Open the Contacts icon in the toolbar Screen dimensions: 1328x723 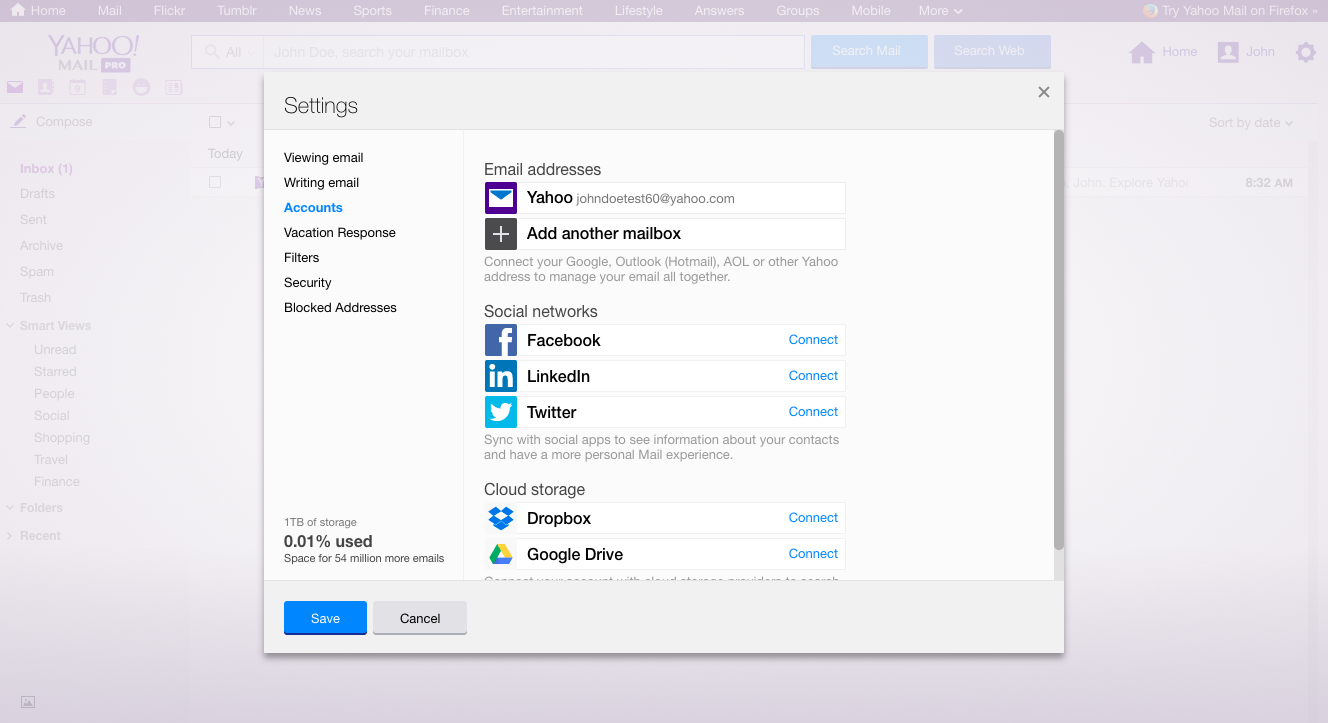pyautogui.click(x=45, y=87)
